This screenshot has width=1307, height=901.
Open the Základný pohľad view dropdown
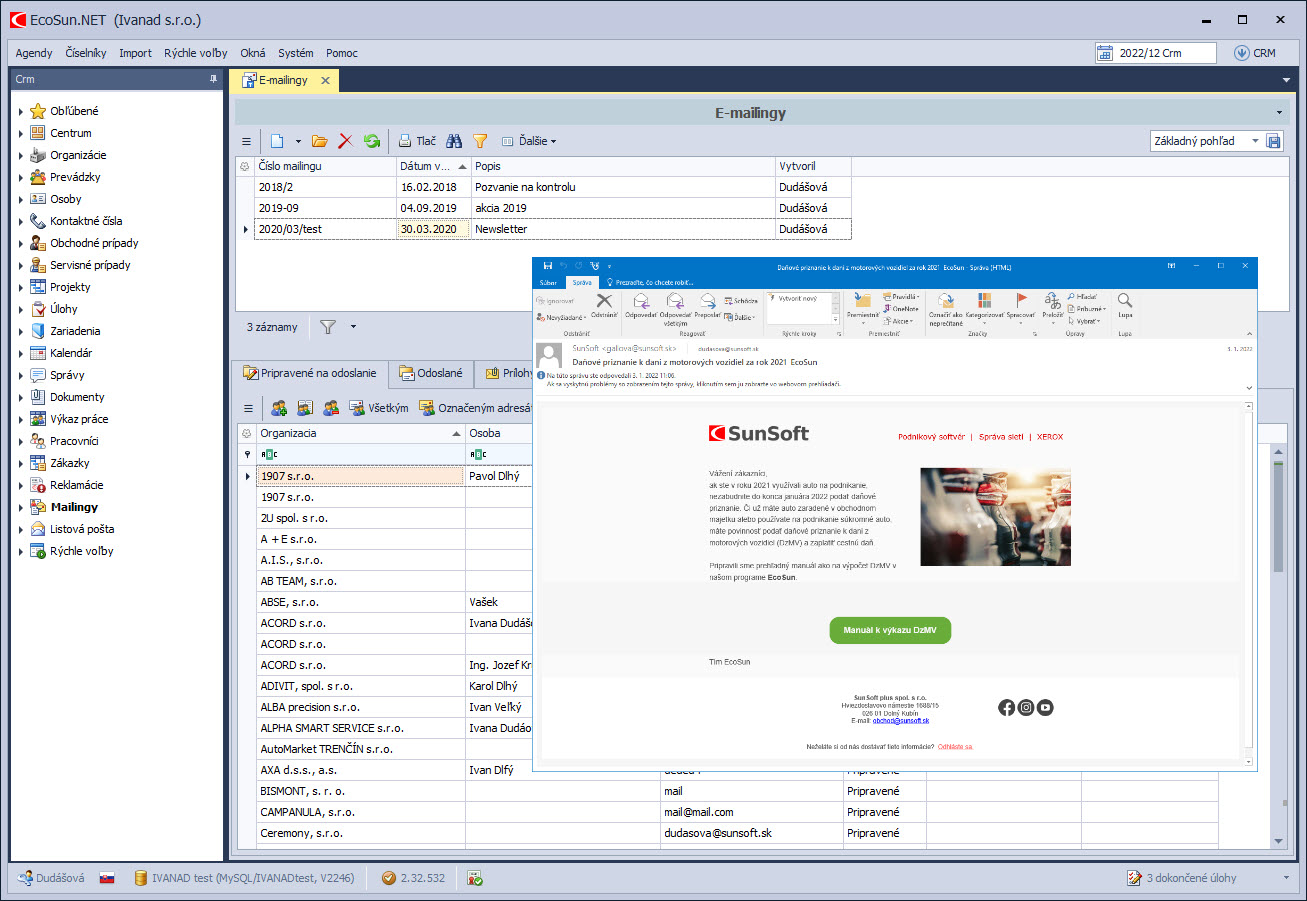coord(1255,141)
